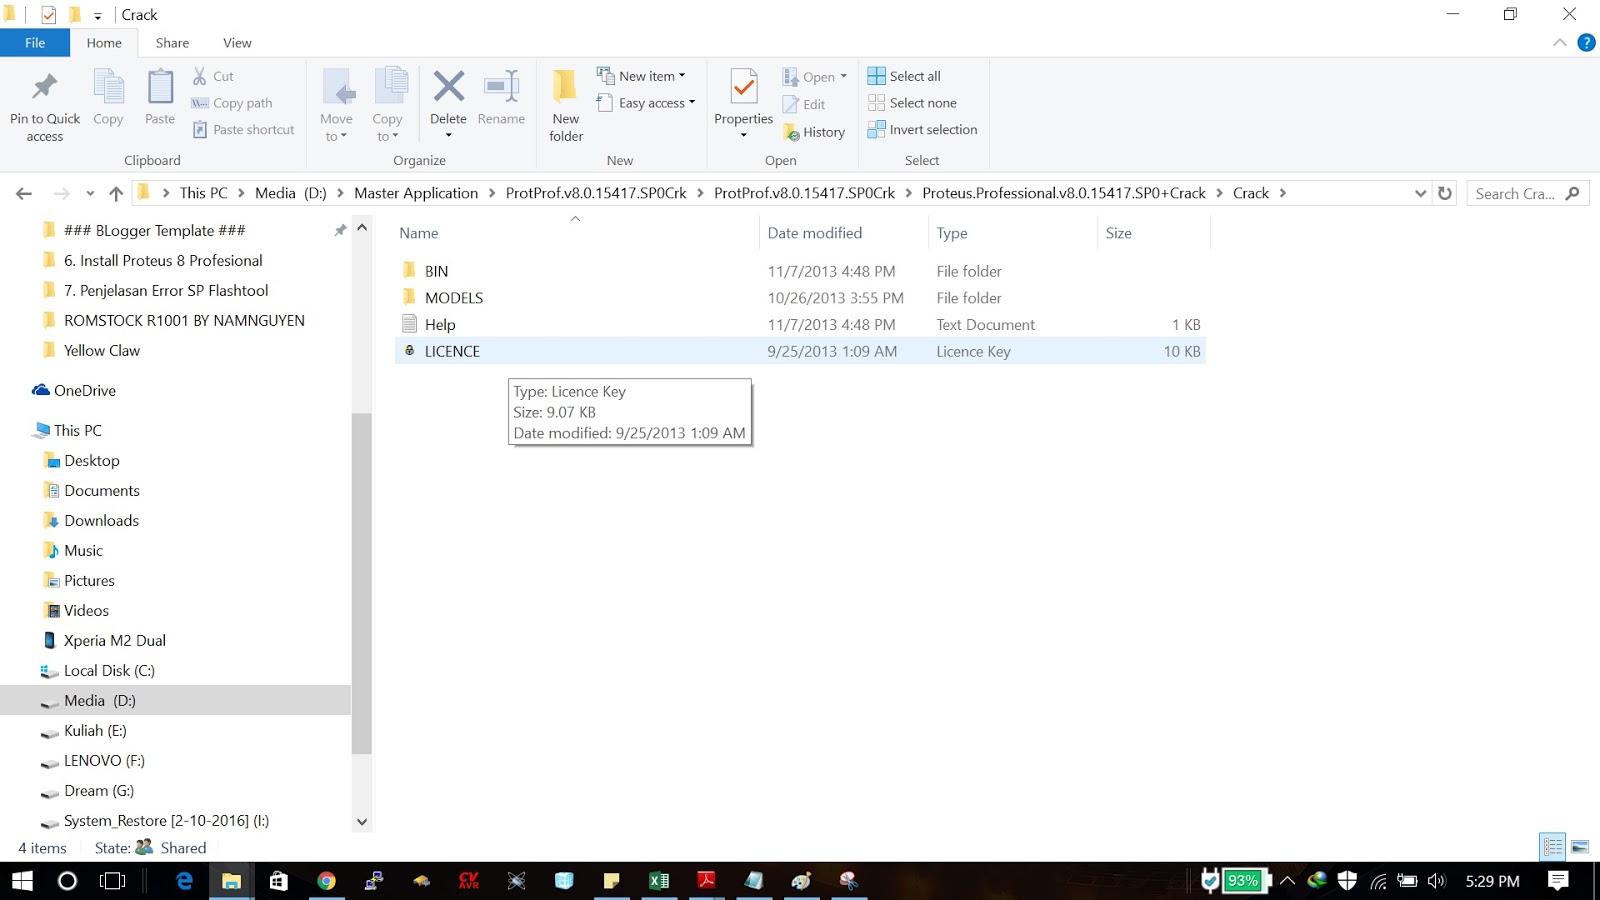
Task: Open Excel from the taskbar
Action: pos(659,881)
